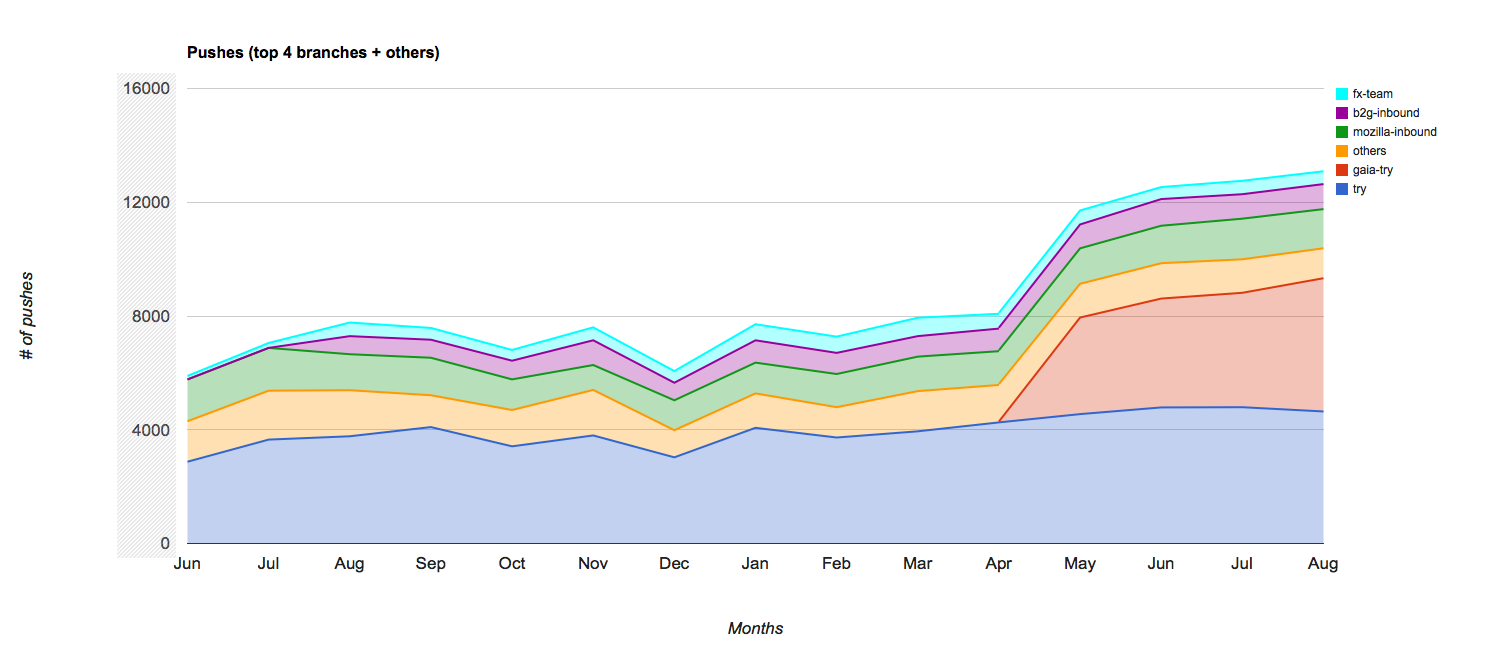1503x649 pixels.
Task: Select the gaia-try legend label text
Action: pyautogui.click(x=1372, y=170)
